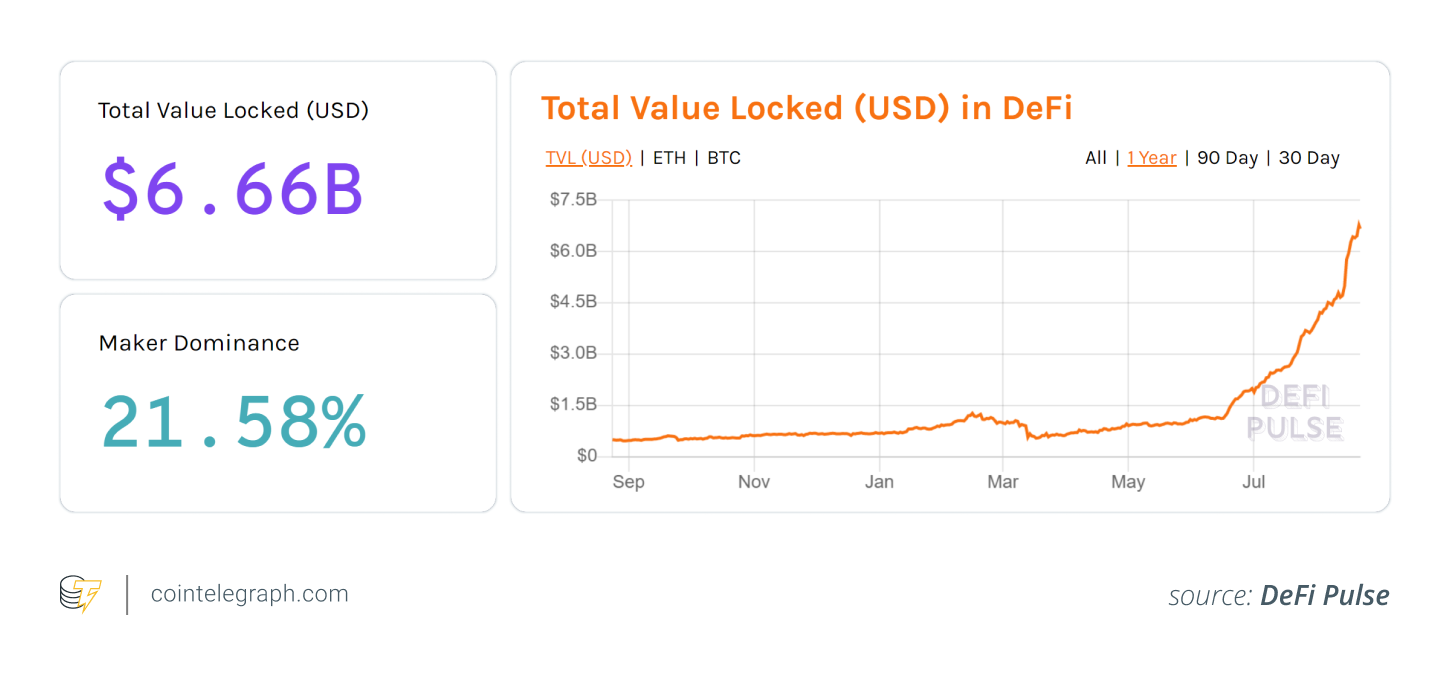Click the Maker Dominance card heading
This screenshot has height=675, width=1450.
click(199, 343)
